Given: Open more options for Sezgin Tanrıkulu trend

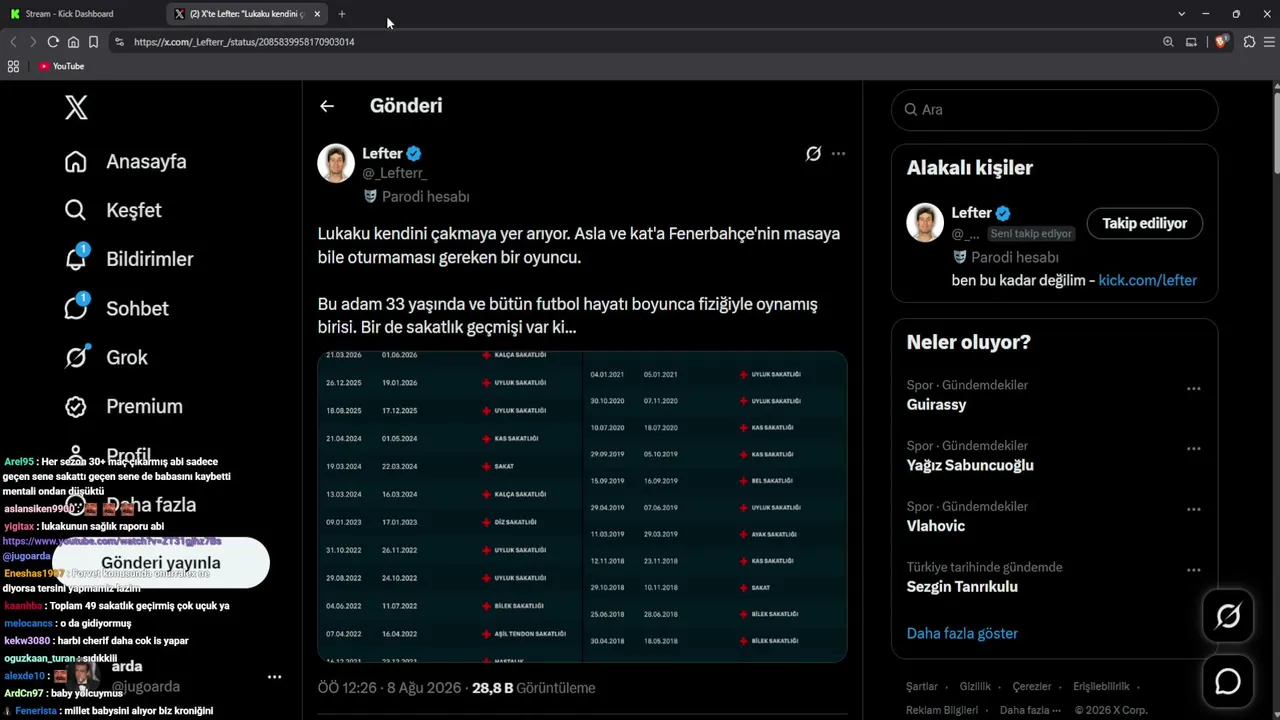Looking at the screenshot, I should [x=1193, y=570].
